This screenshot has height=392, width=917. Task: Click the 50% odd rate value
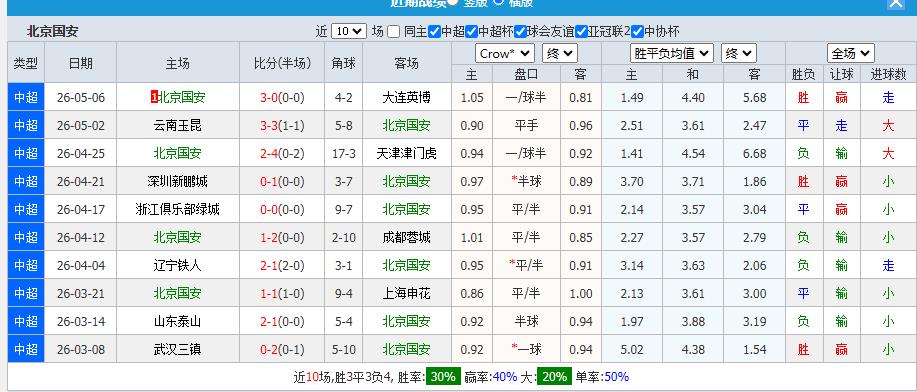(616, 377)
